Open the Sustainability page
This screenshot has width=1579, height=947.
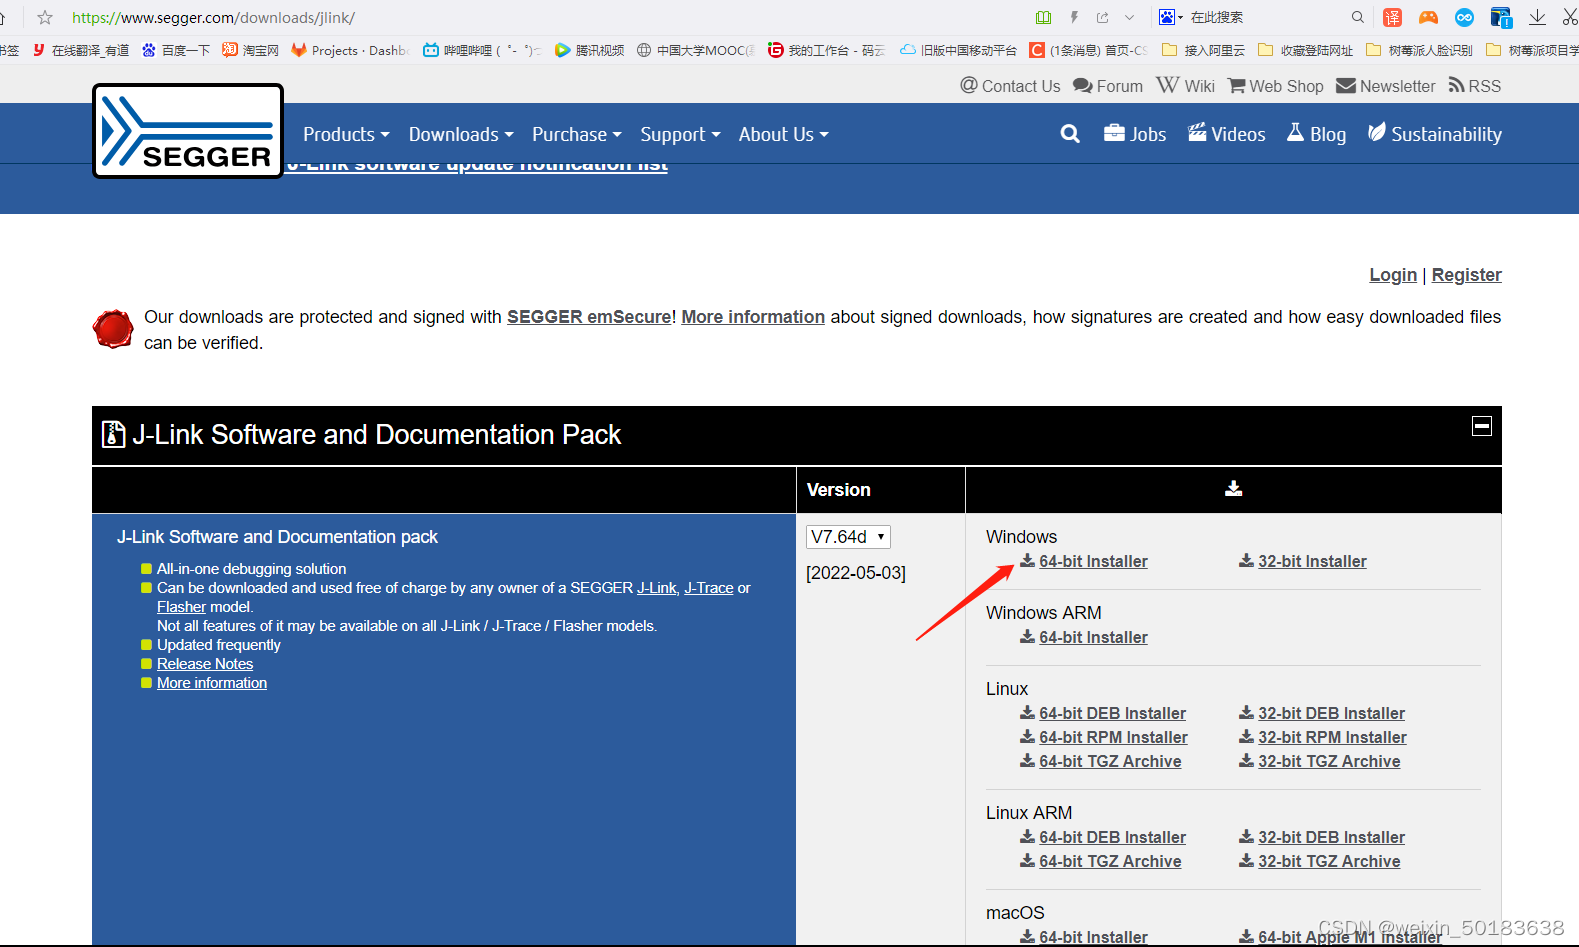click(x=1435, y=134)
